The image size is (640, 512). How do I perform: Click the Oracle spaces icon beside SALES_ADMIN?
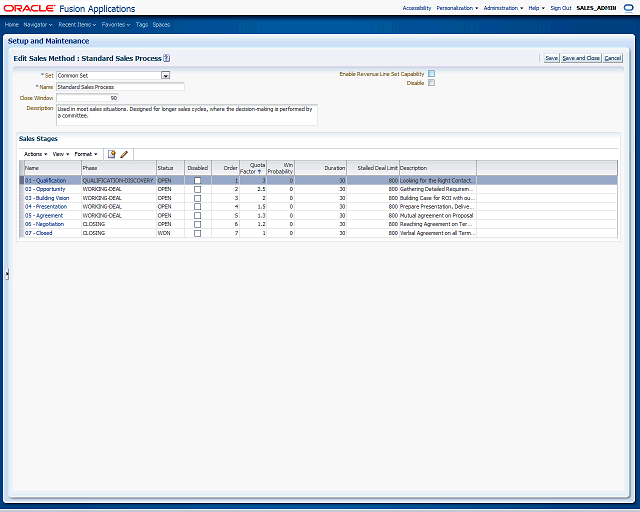click(x=629, y=8)
